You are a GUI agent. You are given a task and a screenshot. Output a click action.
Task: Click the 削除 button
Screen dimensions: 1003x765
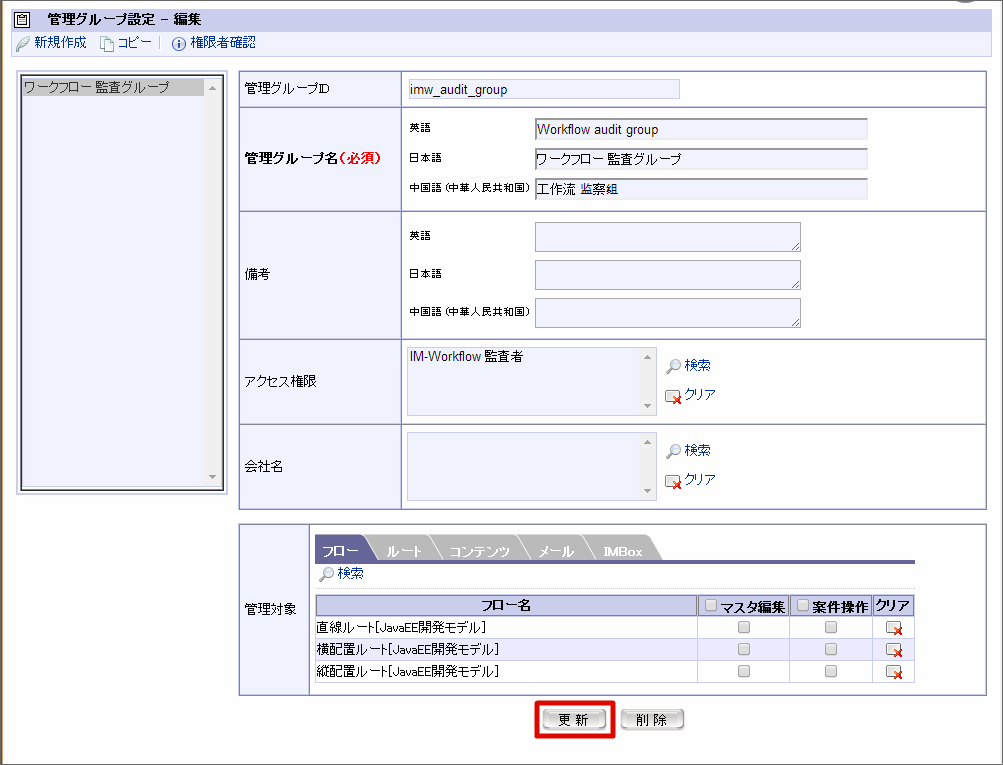click(x=652, y=720)
